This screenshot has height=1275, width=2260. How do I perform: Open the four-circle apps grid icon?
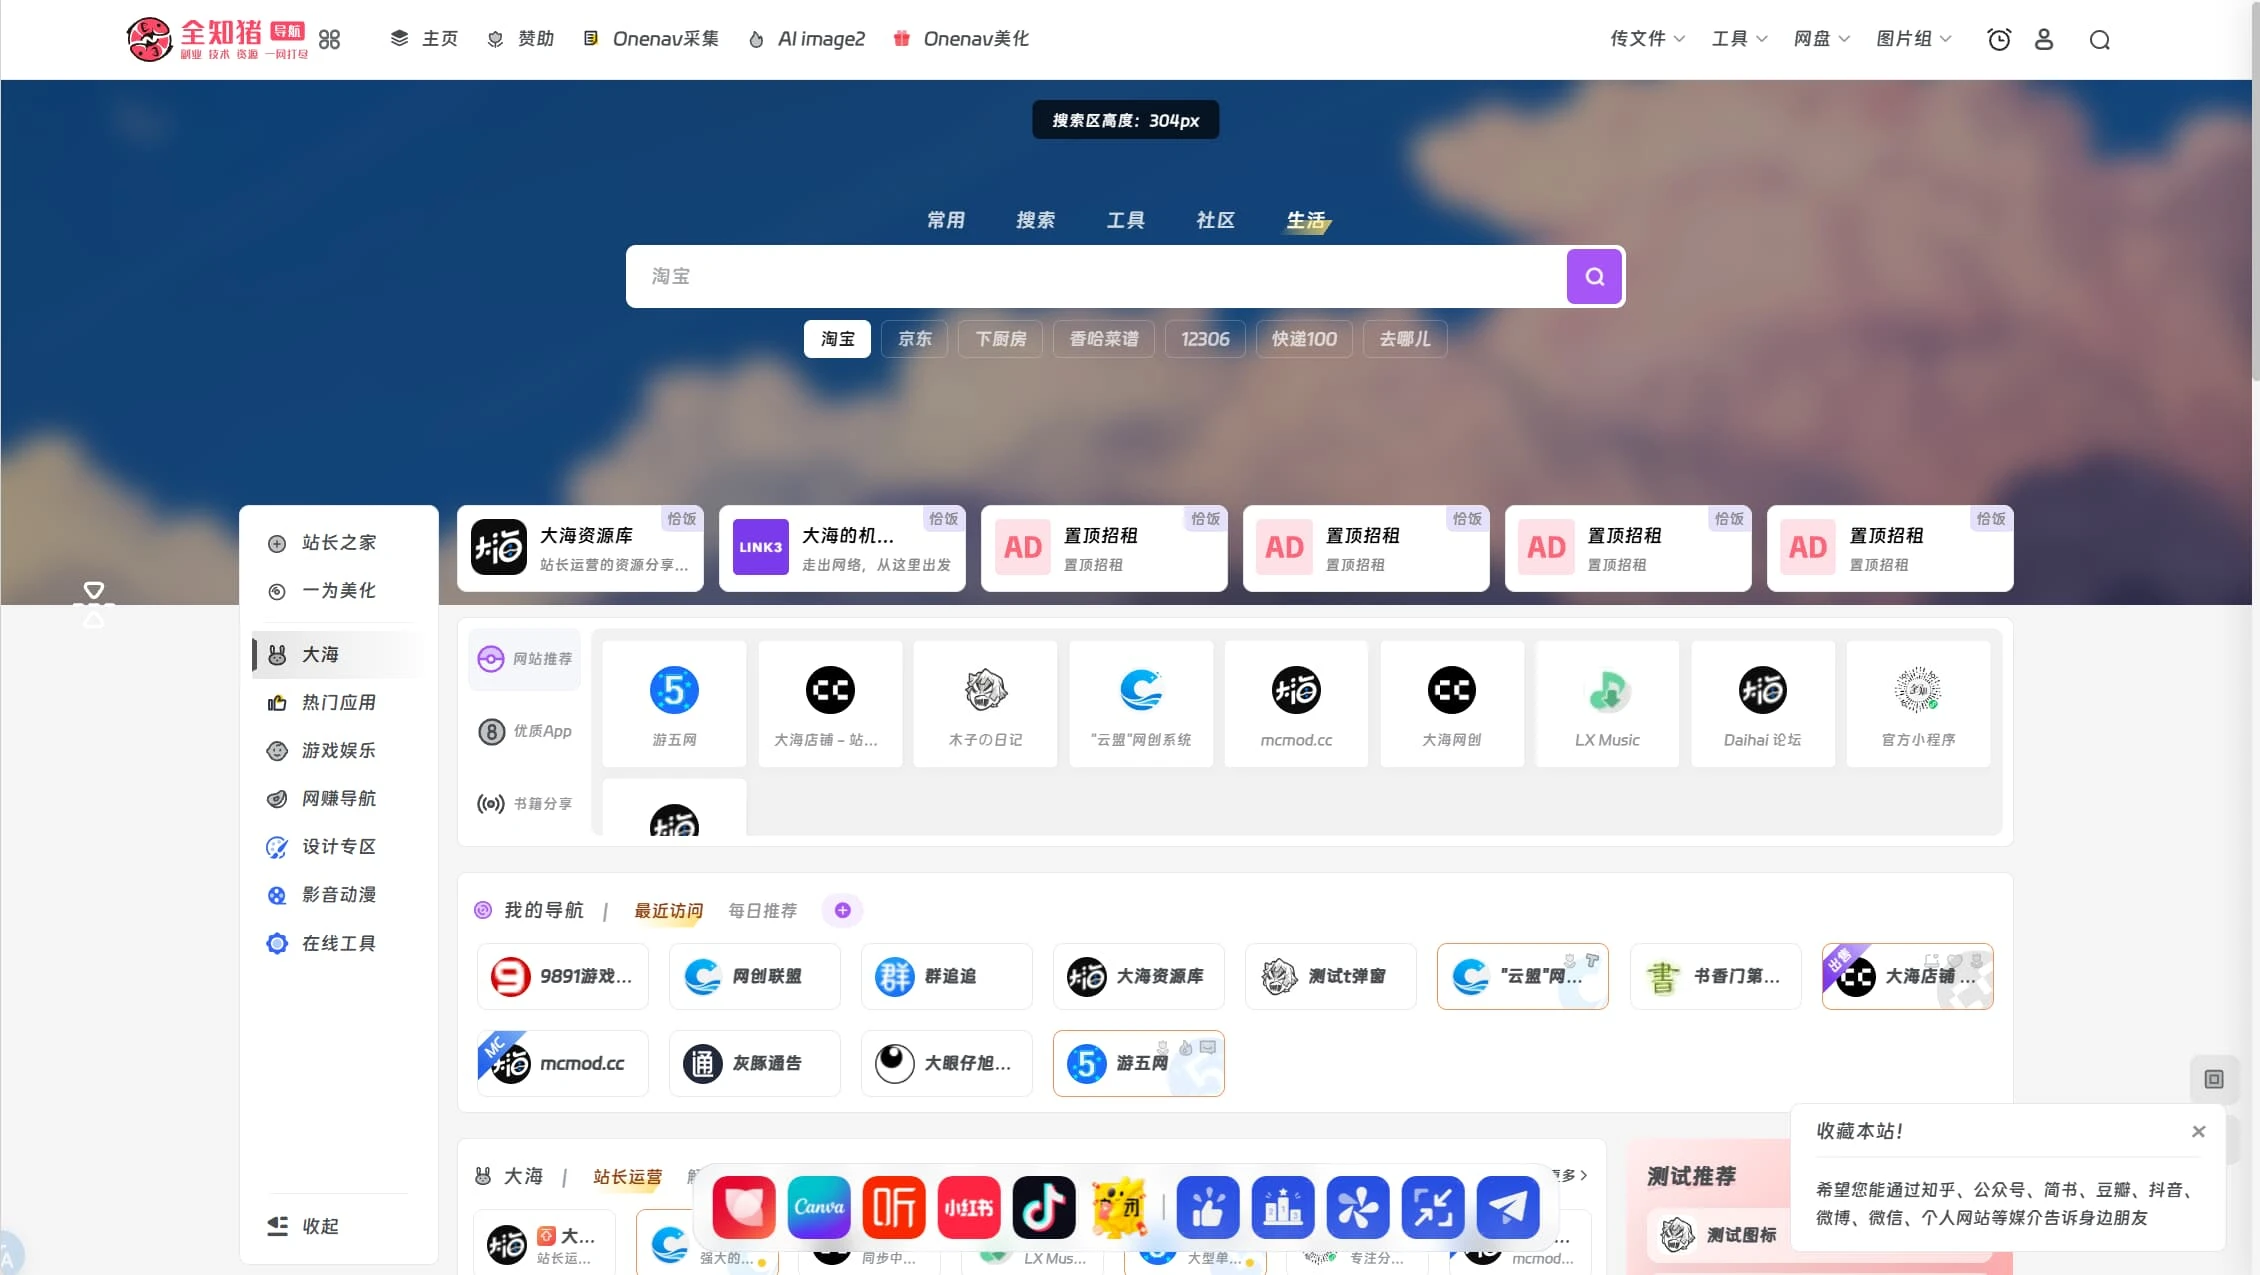point(329,39)
